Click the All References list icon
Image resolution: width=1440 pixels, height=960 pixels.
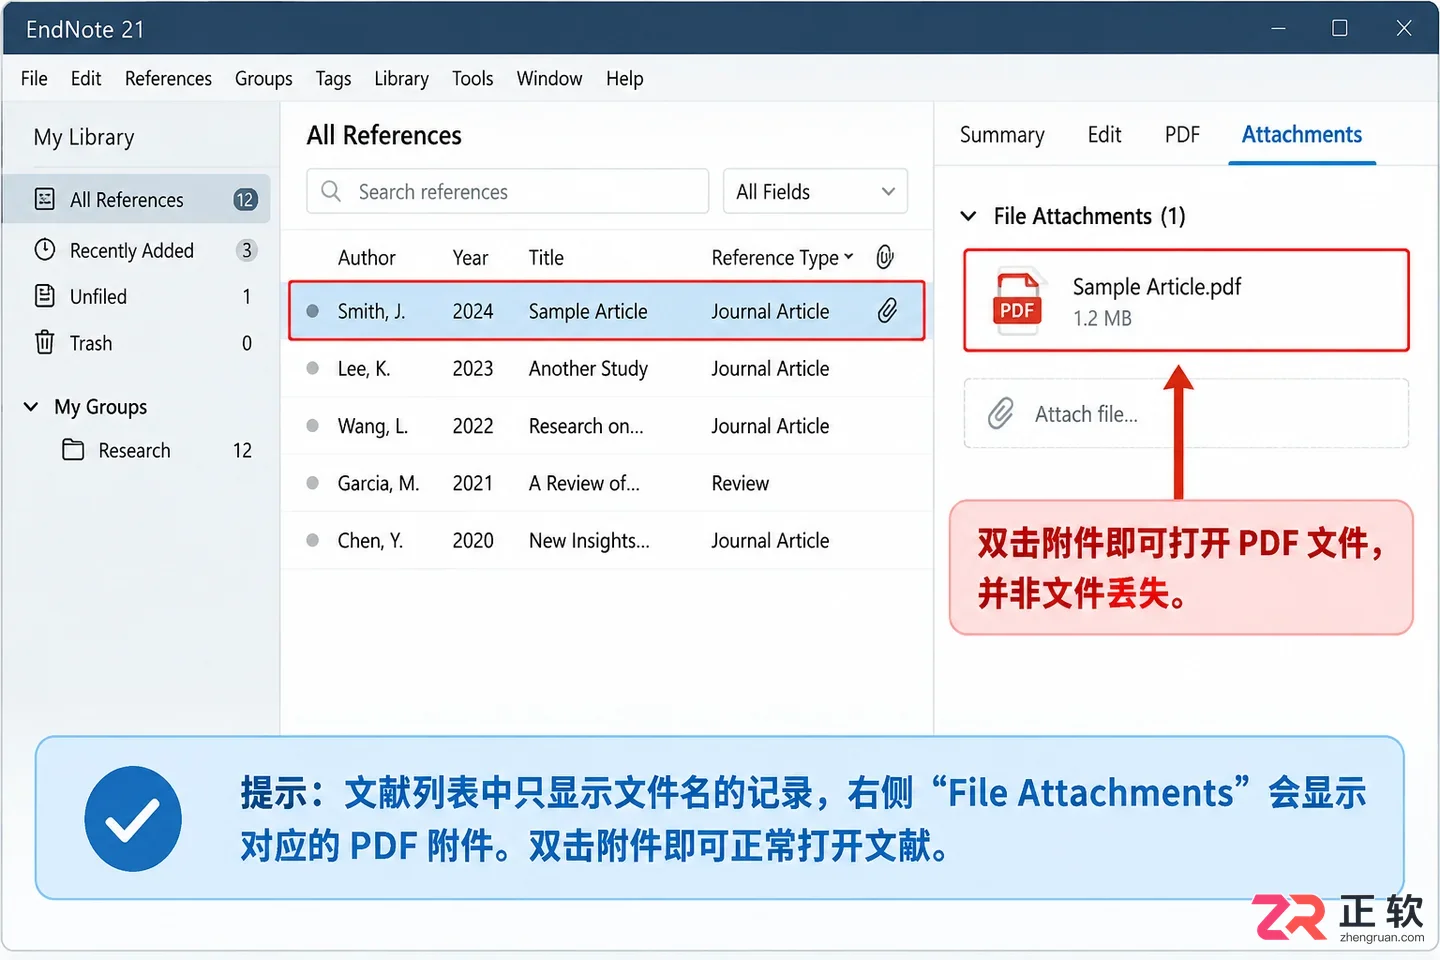(x=45, y=199)
